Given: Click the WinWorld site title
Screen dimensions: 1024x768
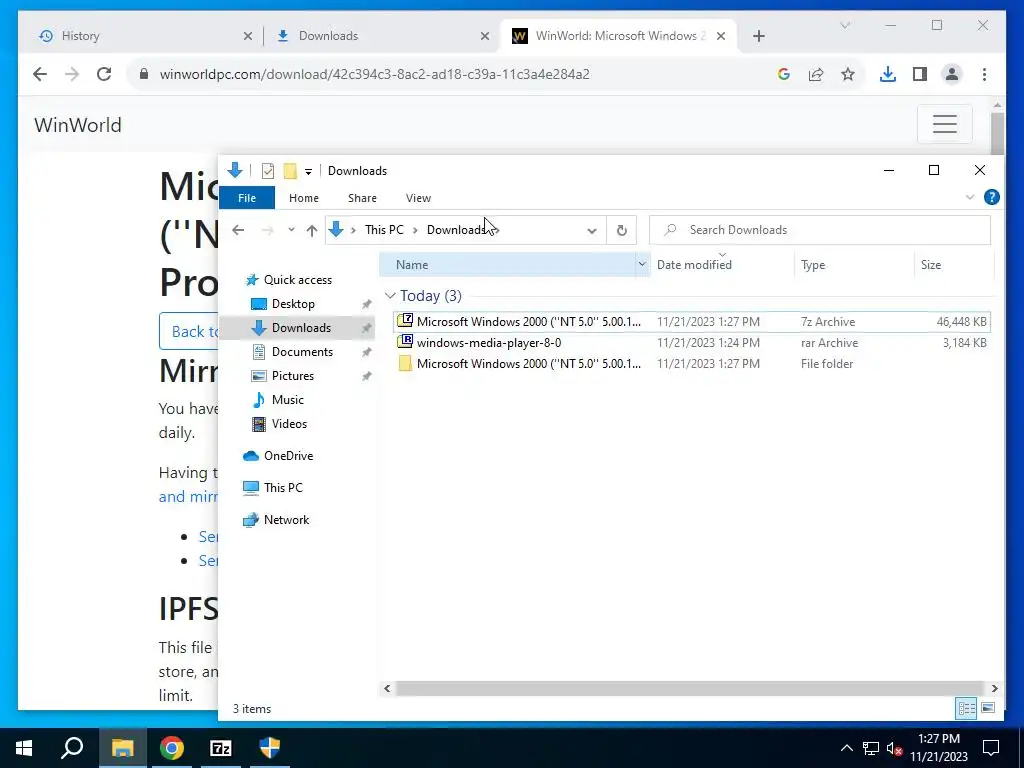Looking at the screenshot, I should 78,125.
